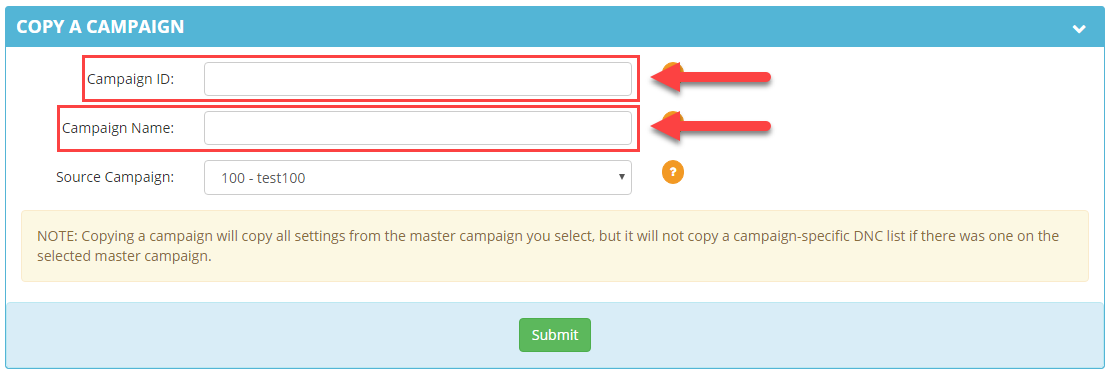1110x375 pixels.
Task: Click the red arrow pointing at Campaign ID
Action: pos(711,77)
